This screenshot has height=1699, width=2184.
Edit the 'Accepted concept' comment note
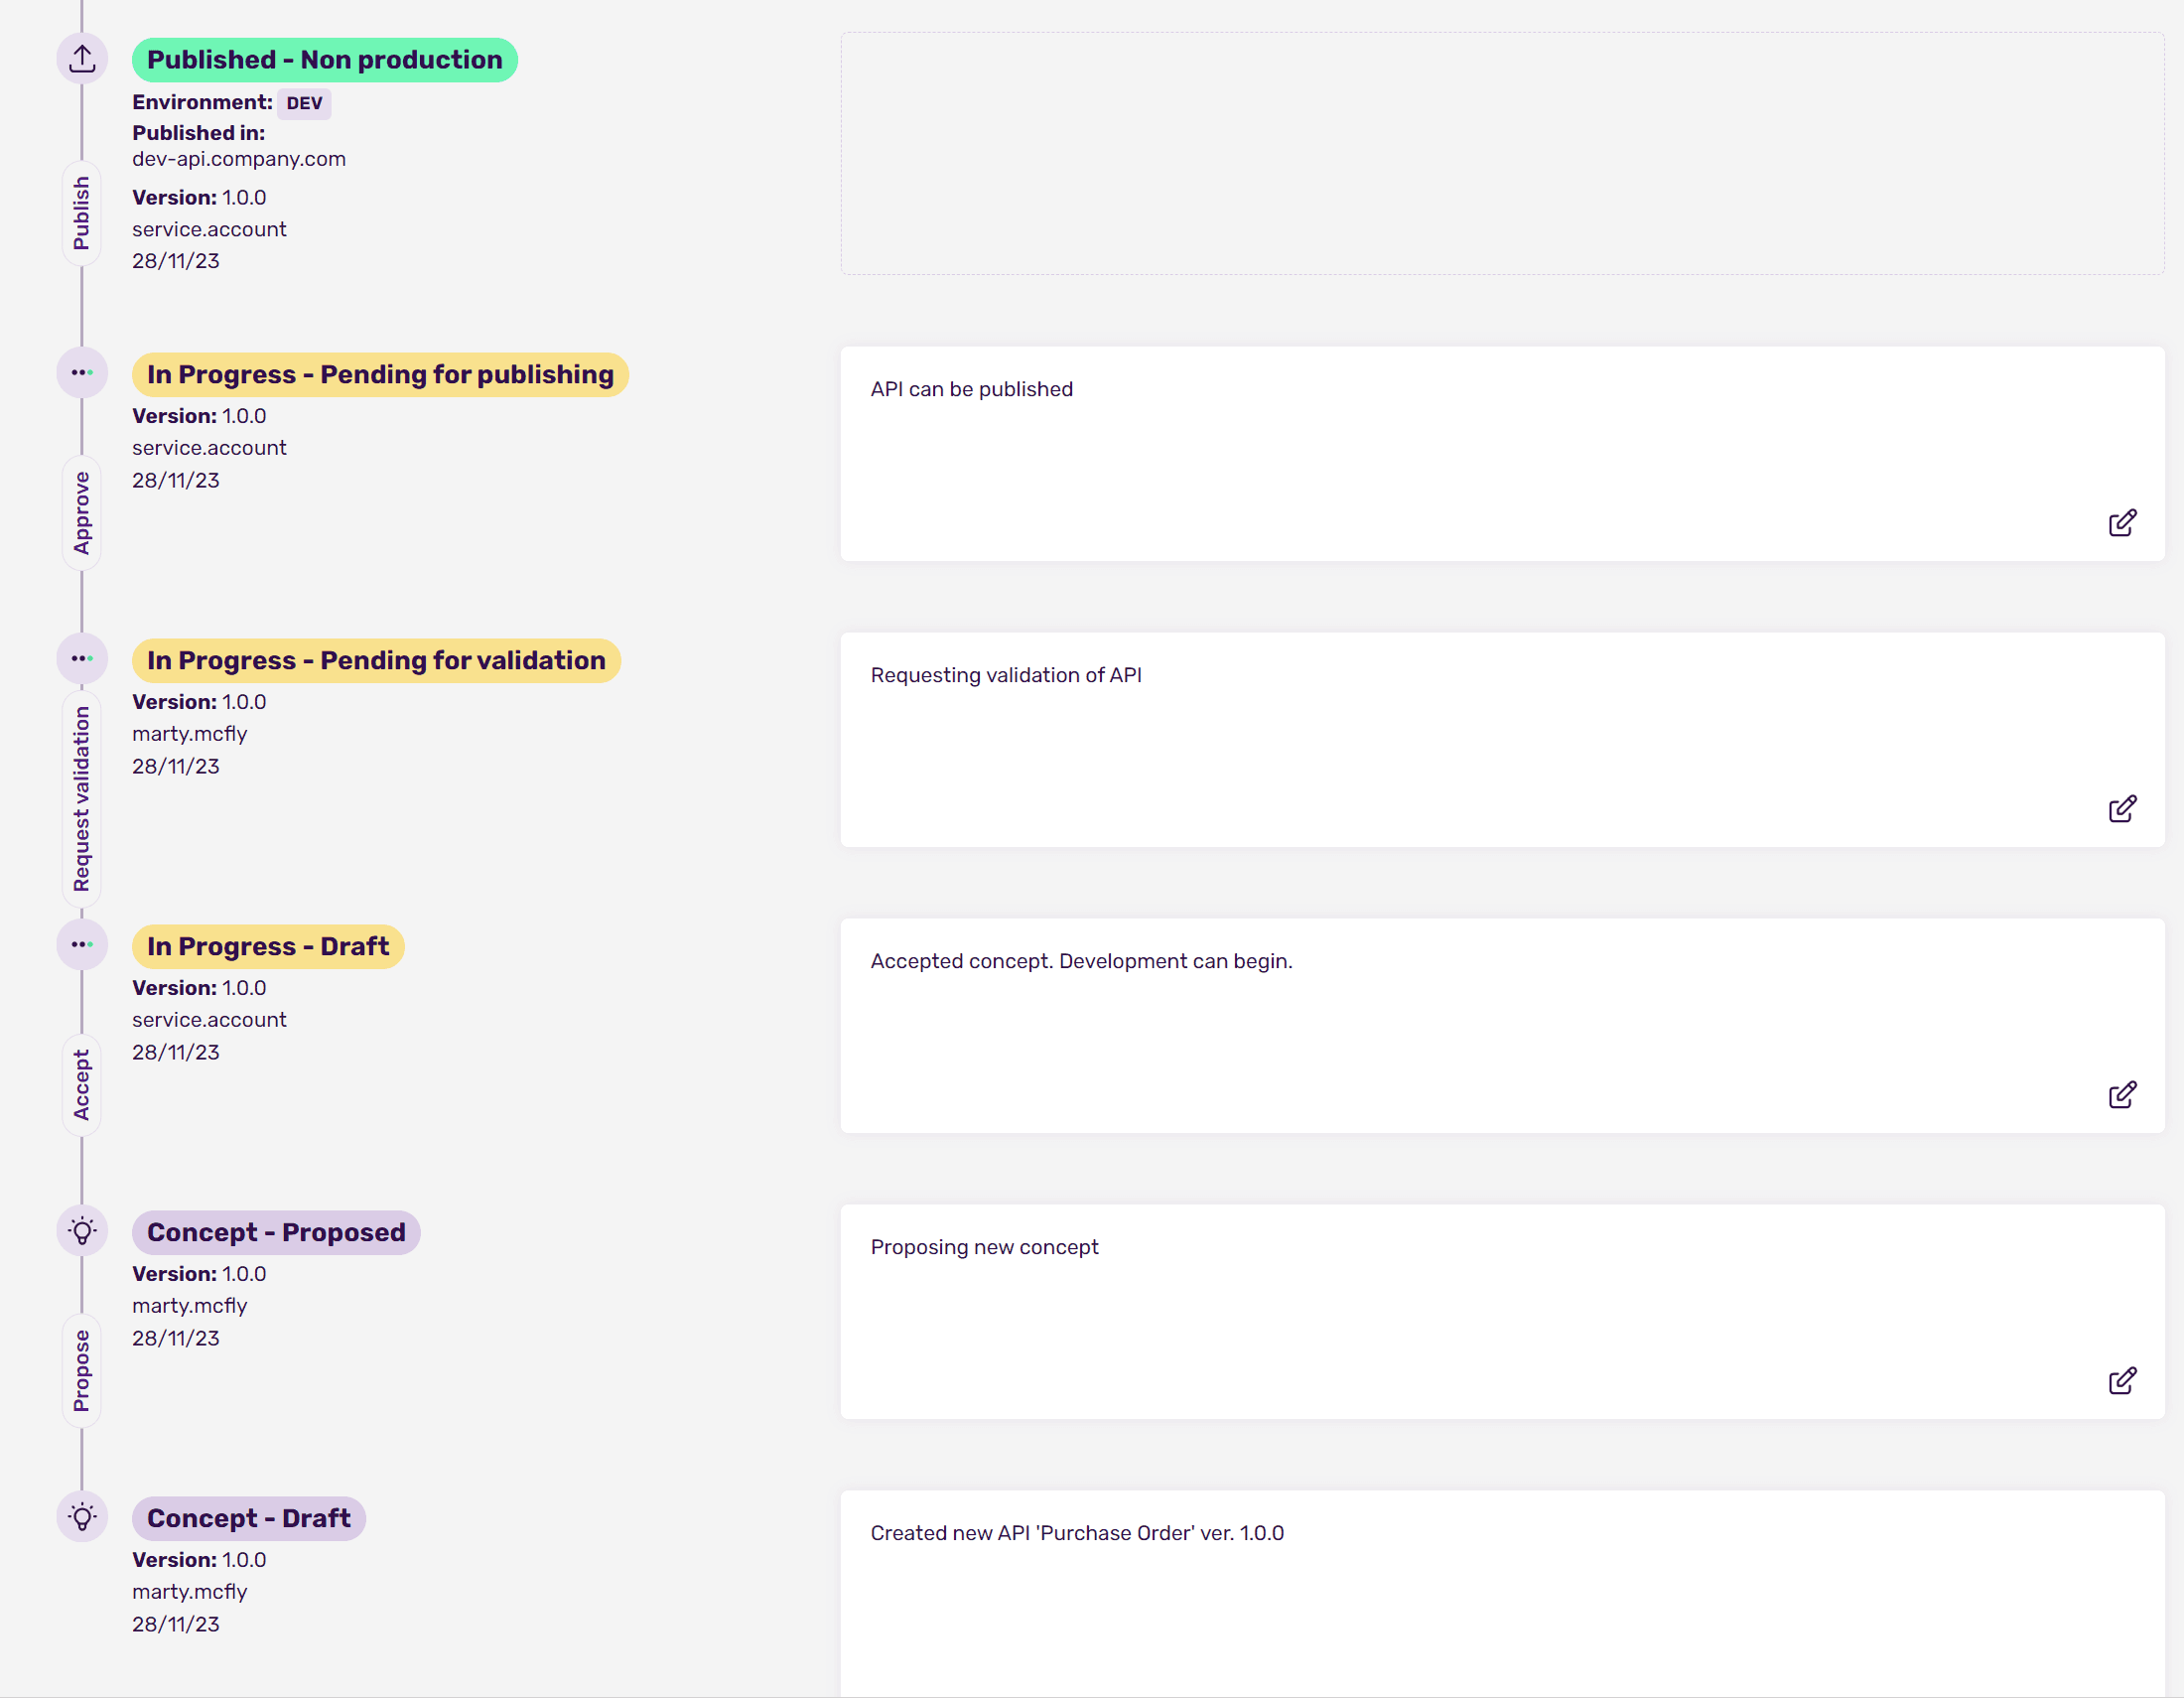pyautogui.click(x=2122, y=1095)
